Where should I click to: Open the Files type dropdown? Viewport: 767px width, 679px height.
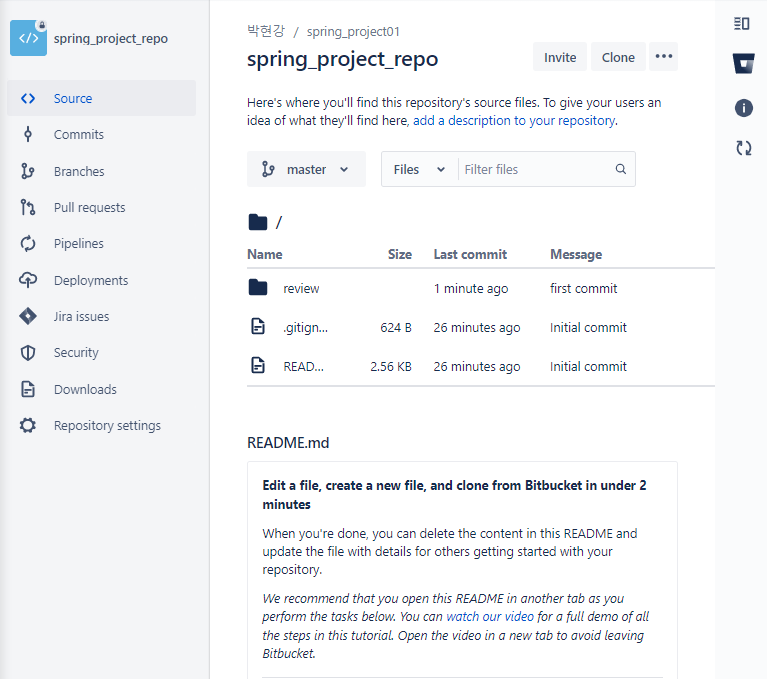(420, 169)
